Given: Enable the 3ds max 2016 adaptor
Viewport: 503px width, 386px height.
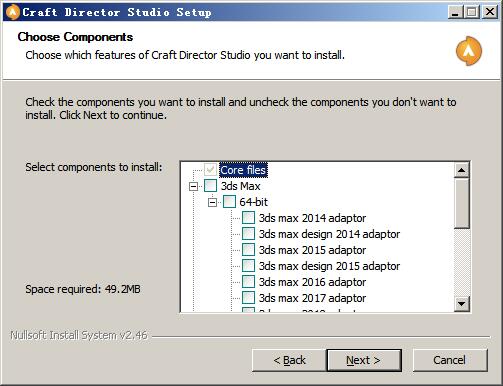Looking at the screenshot, I should click(248, 282).
